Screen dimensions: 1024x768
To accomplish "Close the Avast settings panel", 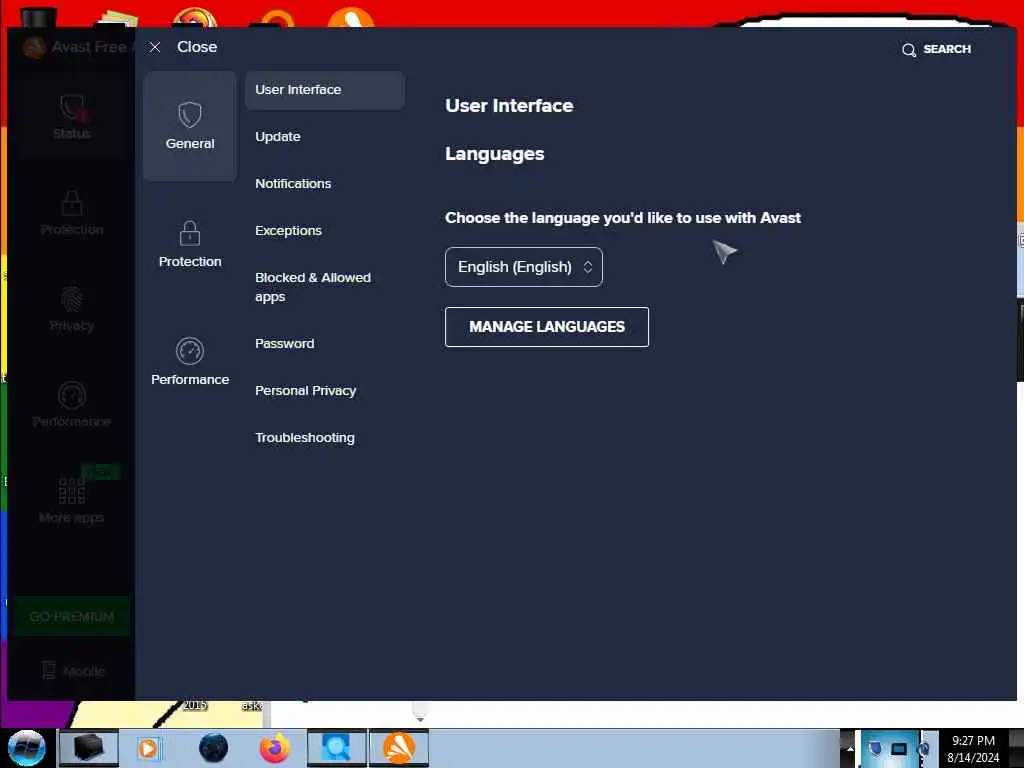I will pyautogui.click(x=183, y=47).
